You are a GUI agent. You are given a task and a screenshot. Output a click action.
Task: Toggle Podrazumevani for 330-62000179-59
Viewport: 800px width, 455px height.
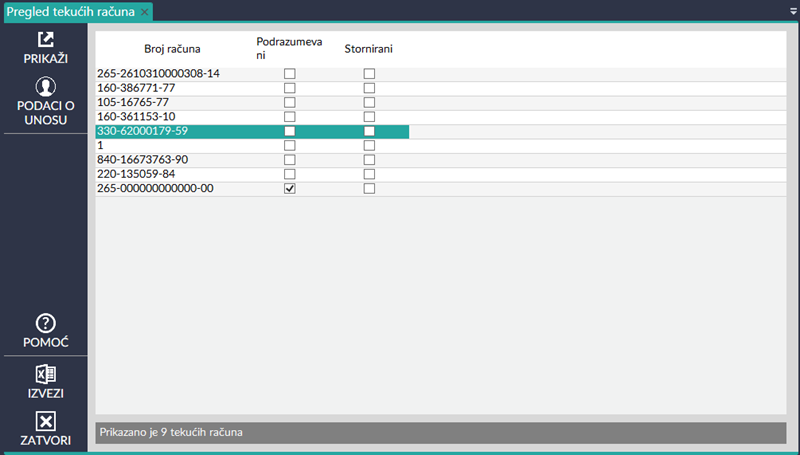coord(290,131)
